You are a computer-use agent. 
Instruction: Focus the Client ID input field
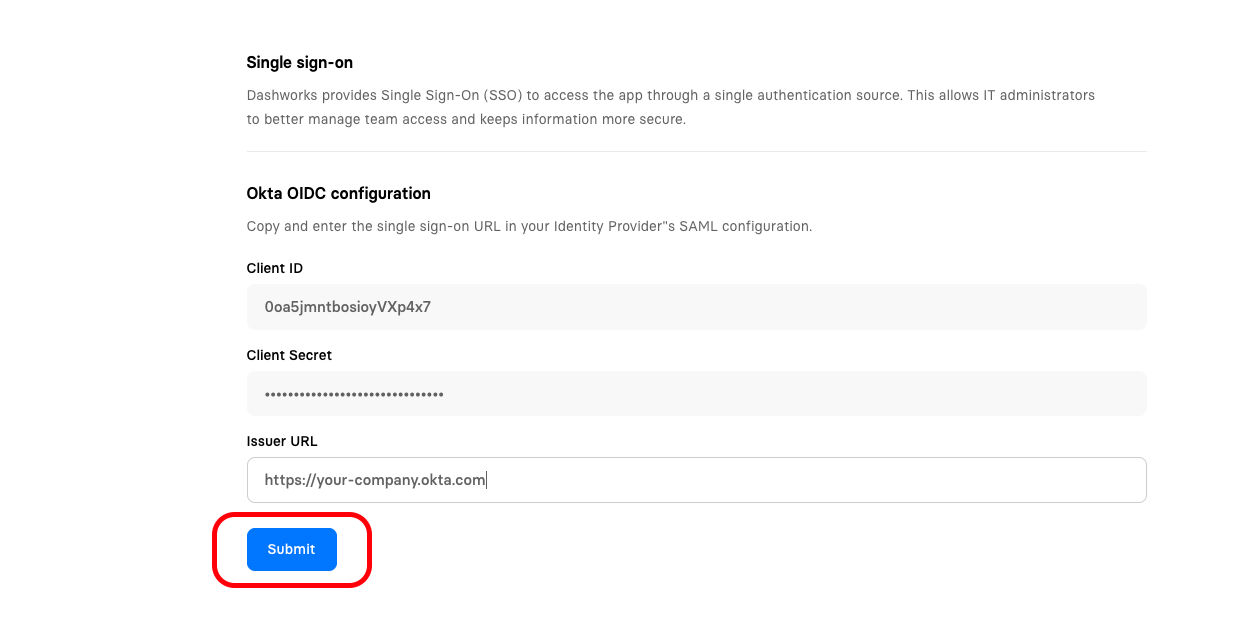pos(696,307)
